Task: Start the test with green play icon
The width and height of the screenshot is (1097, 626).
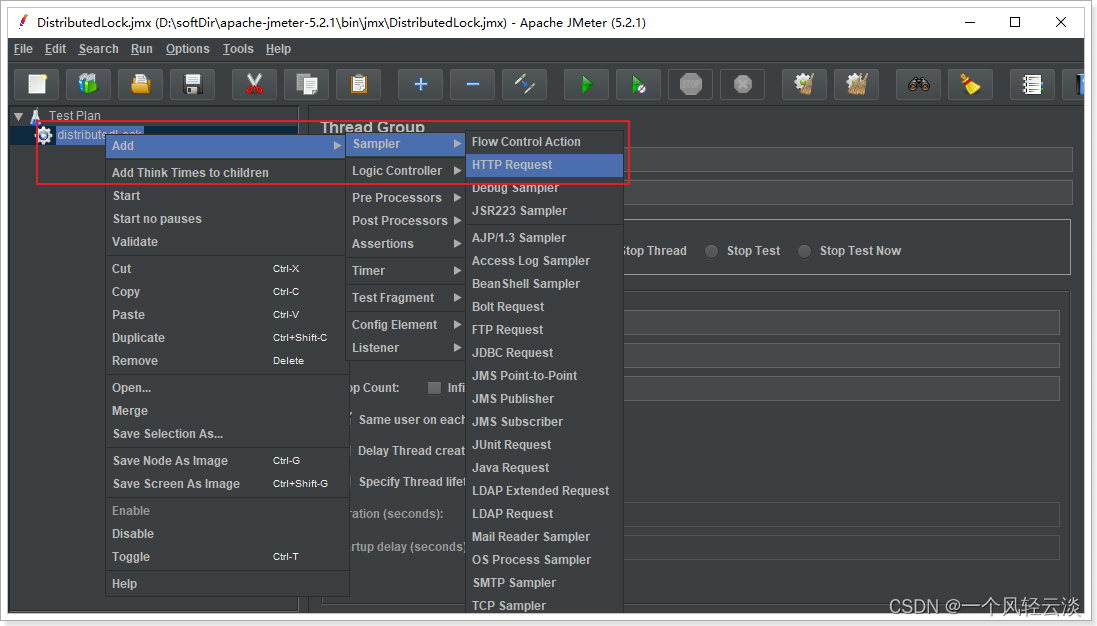Action: 586,85
